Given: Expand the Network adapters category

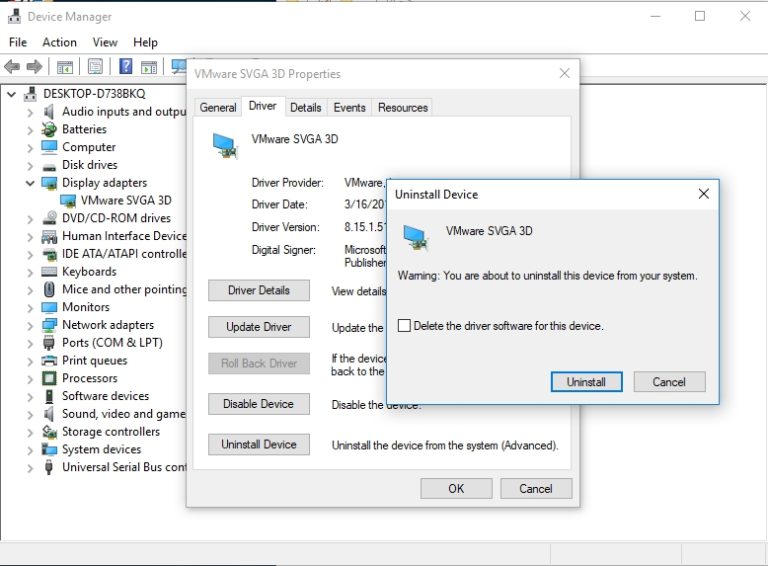Looking at the screenshot, I should click(x=30, y=327).
